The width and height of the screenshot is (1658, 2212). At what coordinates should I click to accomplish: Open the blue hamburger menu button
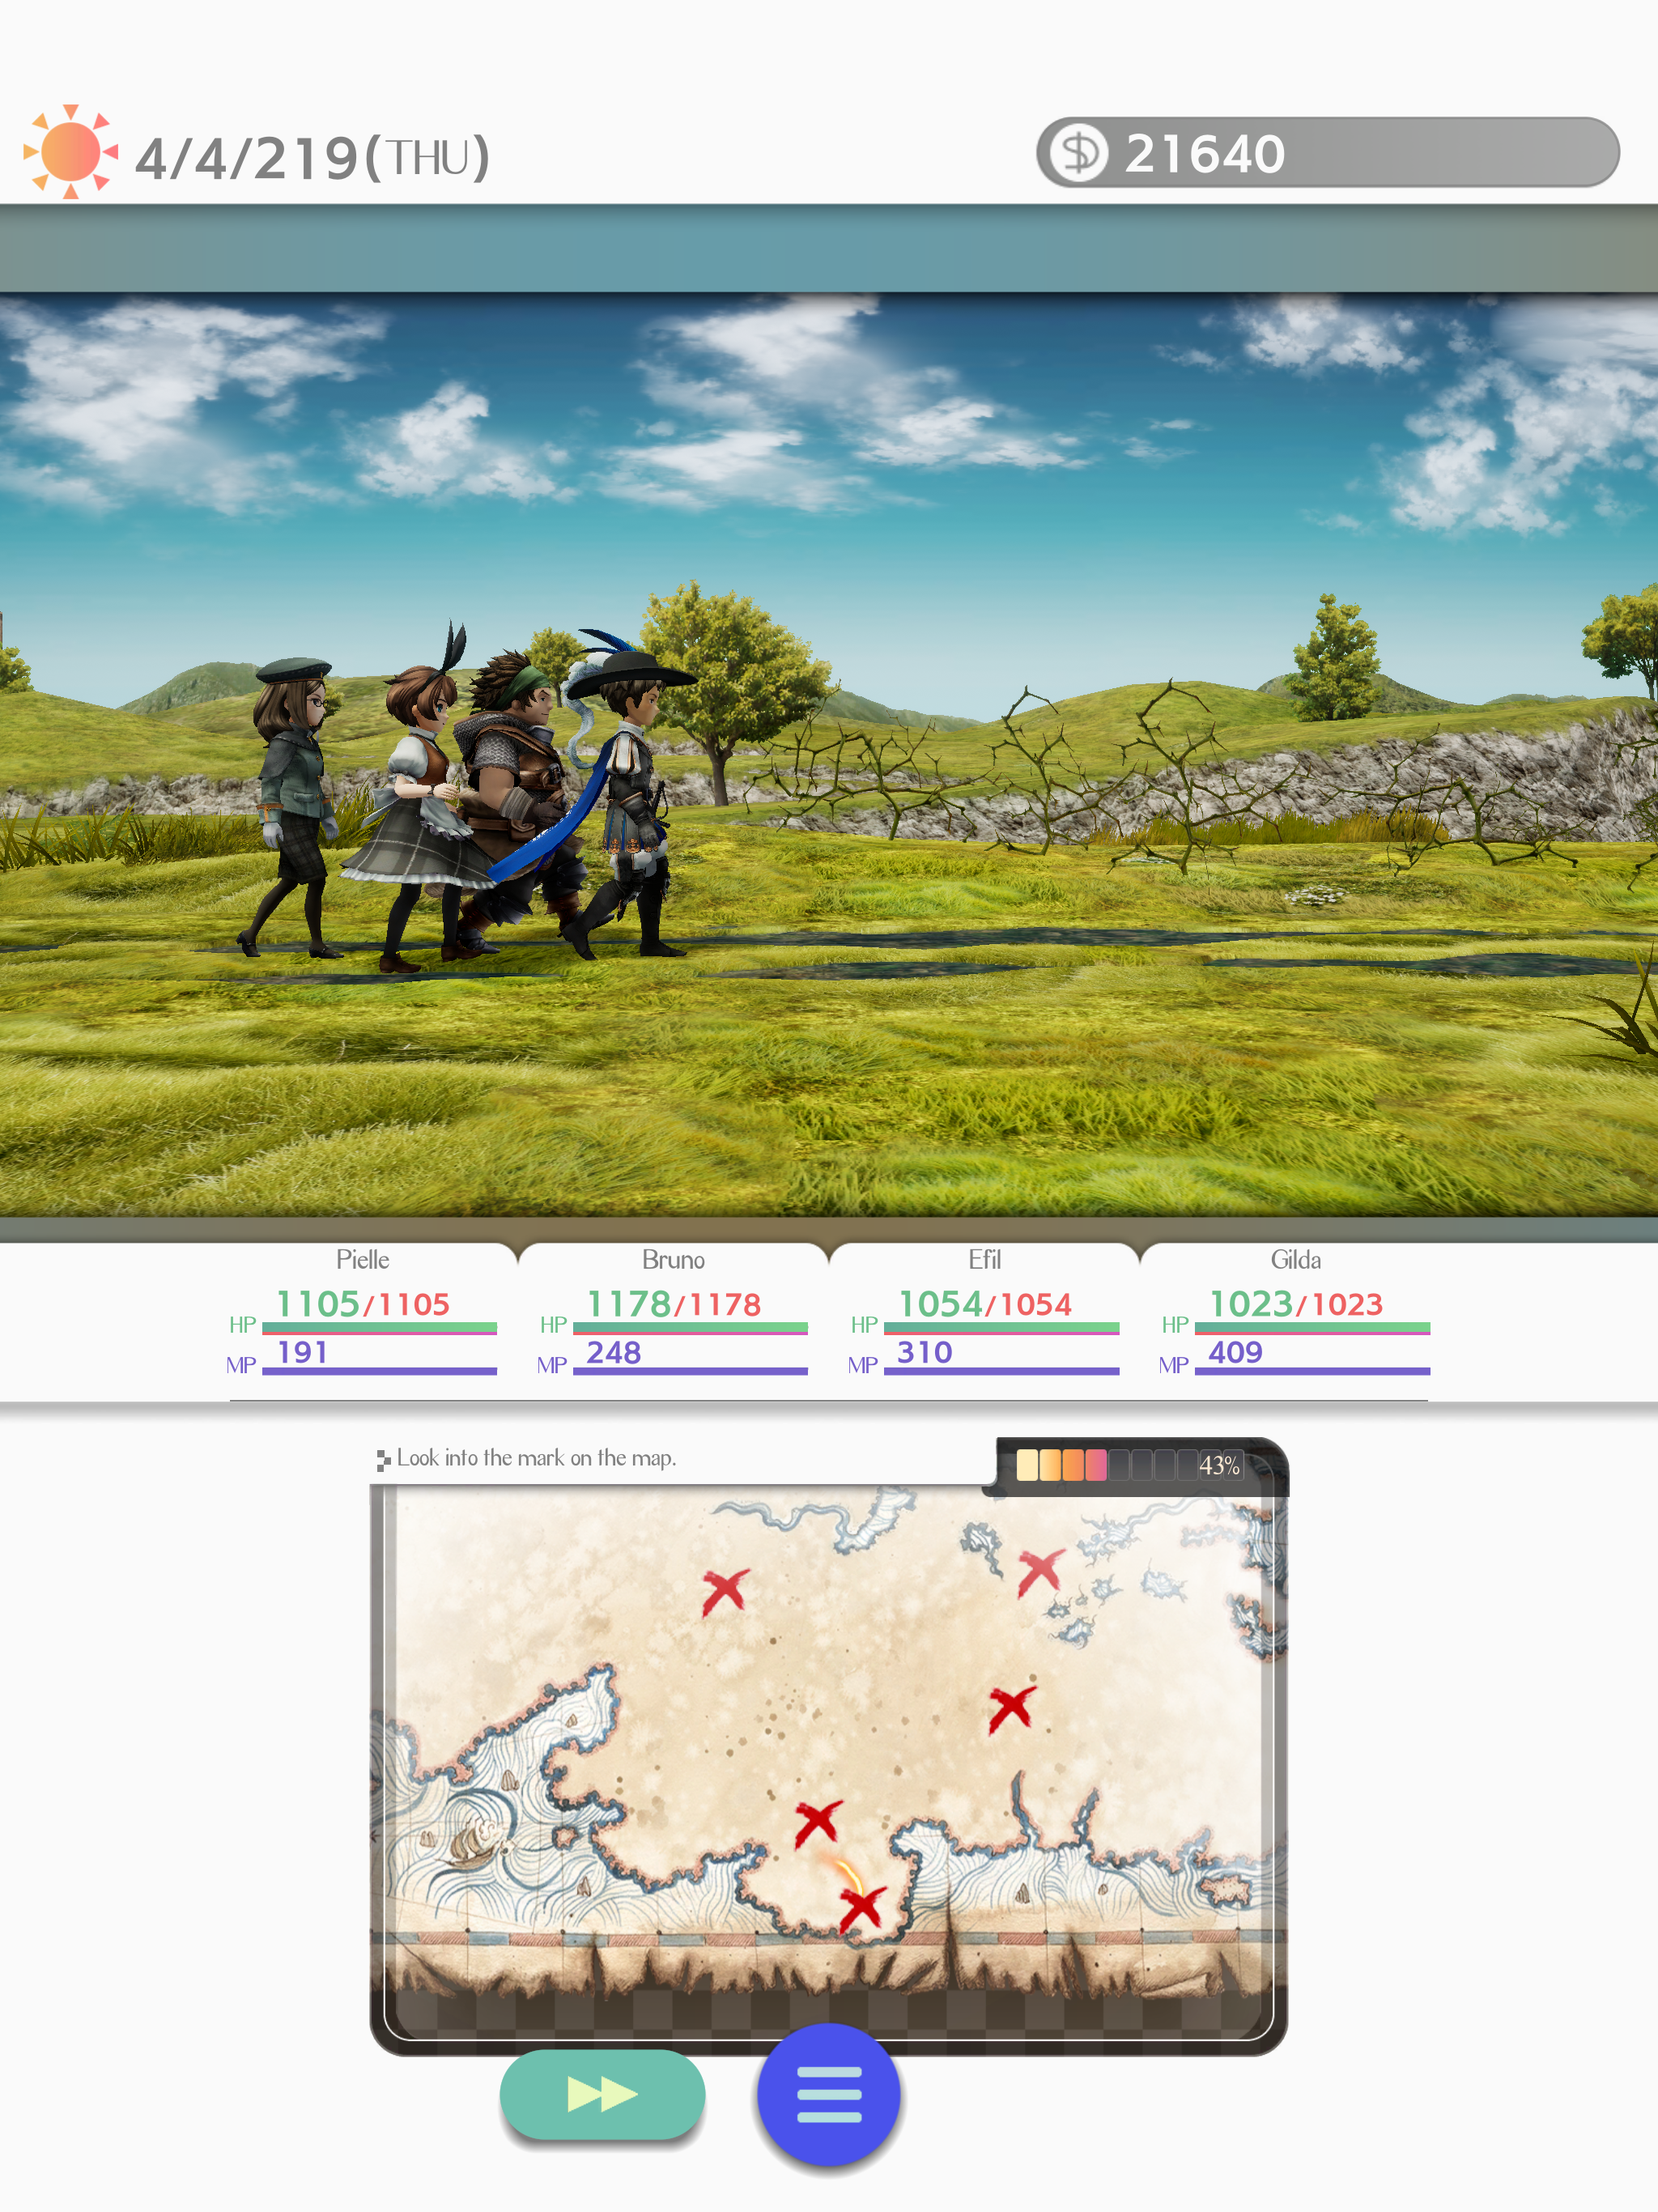click(828, 2094)
